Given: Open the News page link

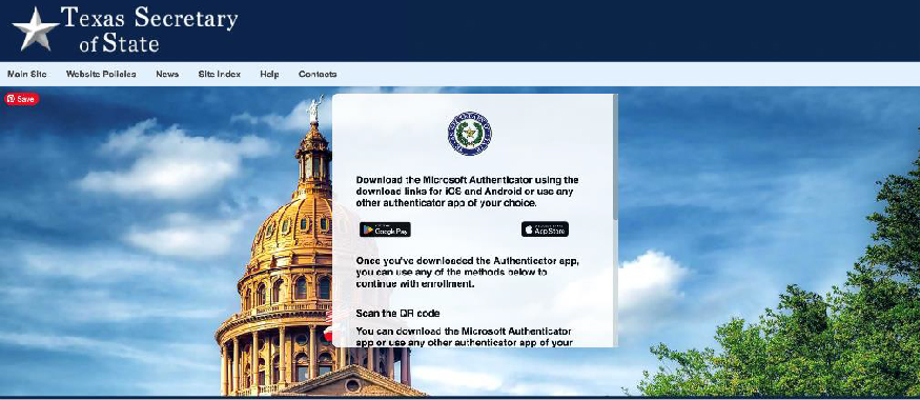Looking at the screenshot, I should click(167, 74).
